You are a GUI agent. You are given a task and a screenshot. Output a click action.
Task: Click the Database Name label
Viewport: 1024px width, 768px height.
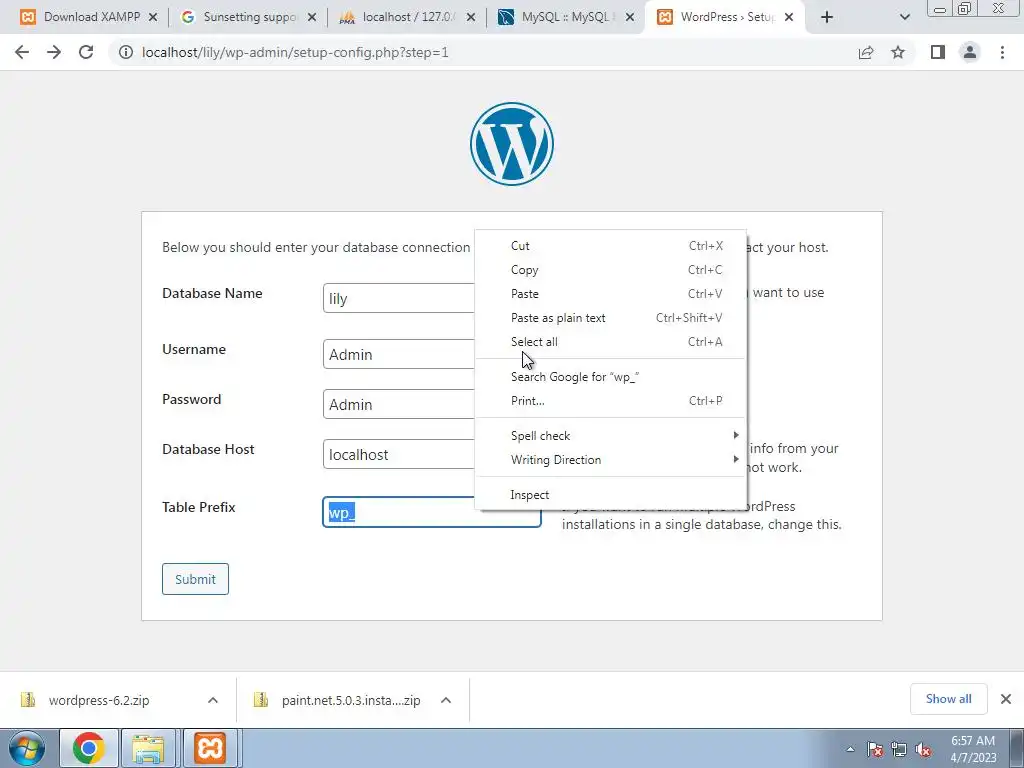(x=212, y=293)
